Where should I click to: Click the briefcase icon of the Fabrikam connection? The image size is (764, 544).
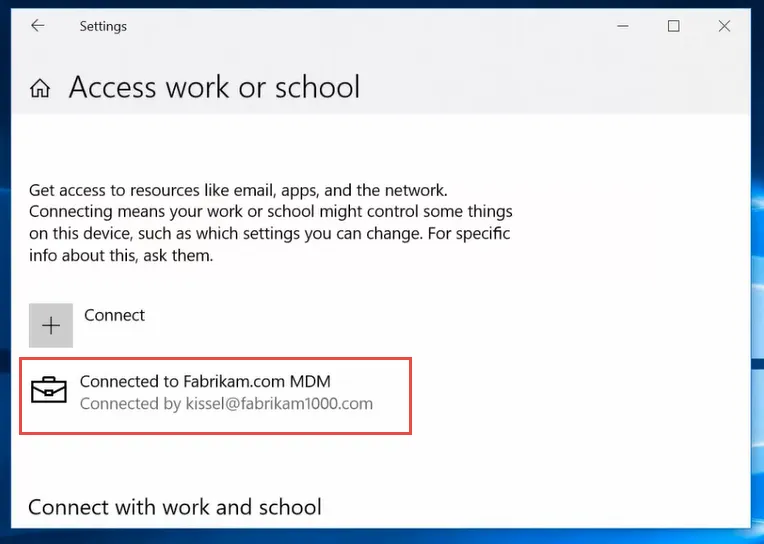point(49,391)
